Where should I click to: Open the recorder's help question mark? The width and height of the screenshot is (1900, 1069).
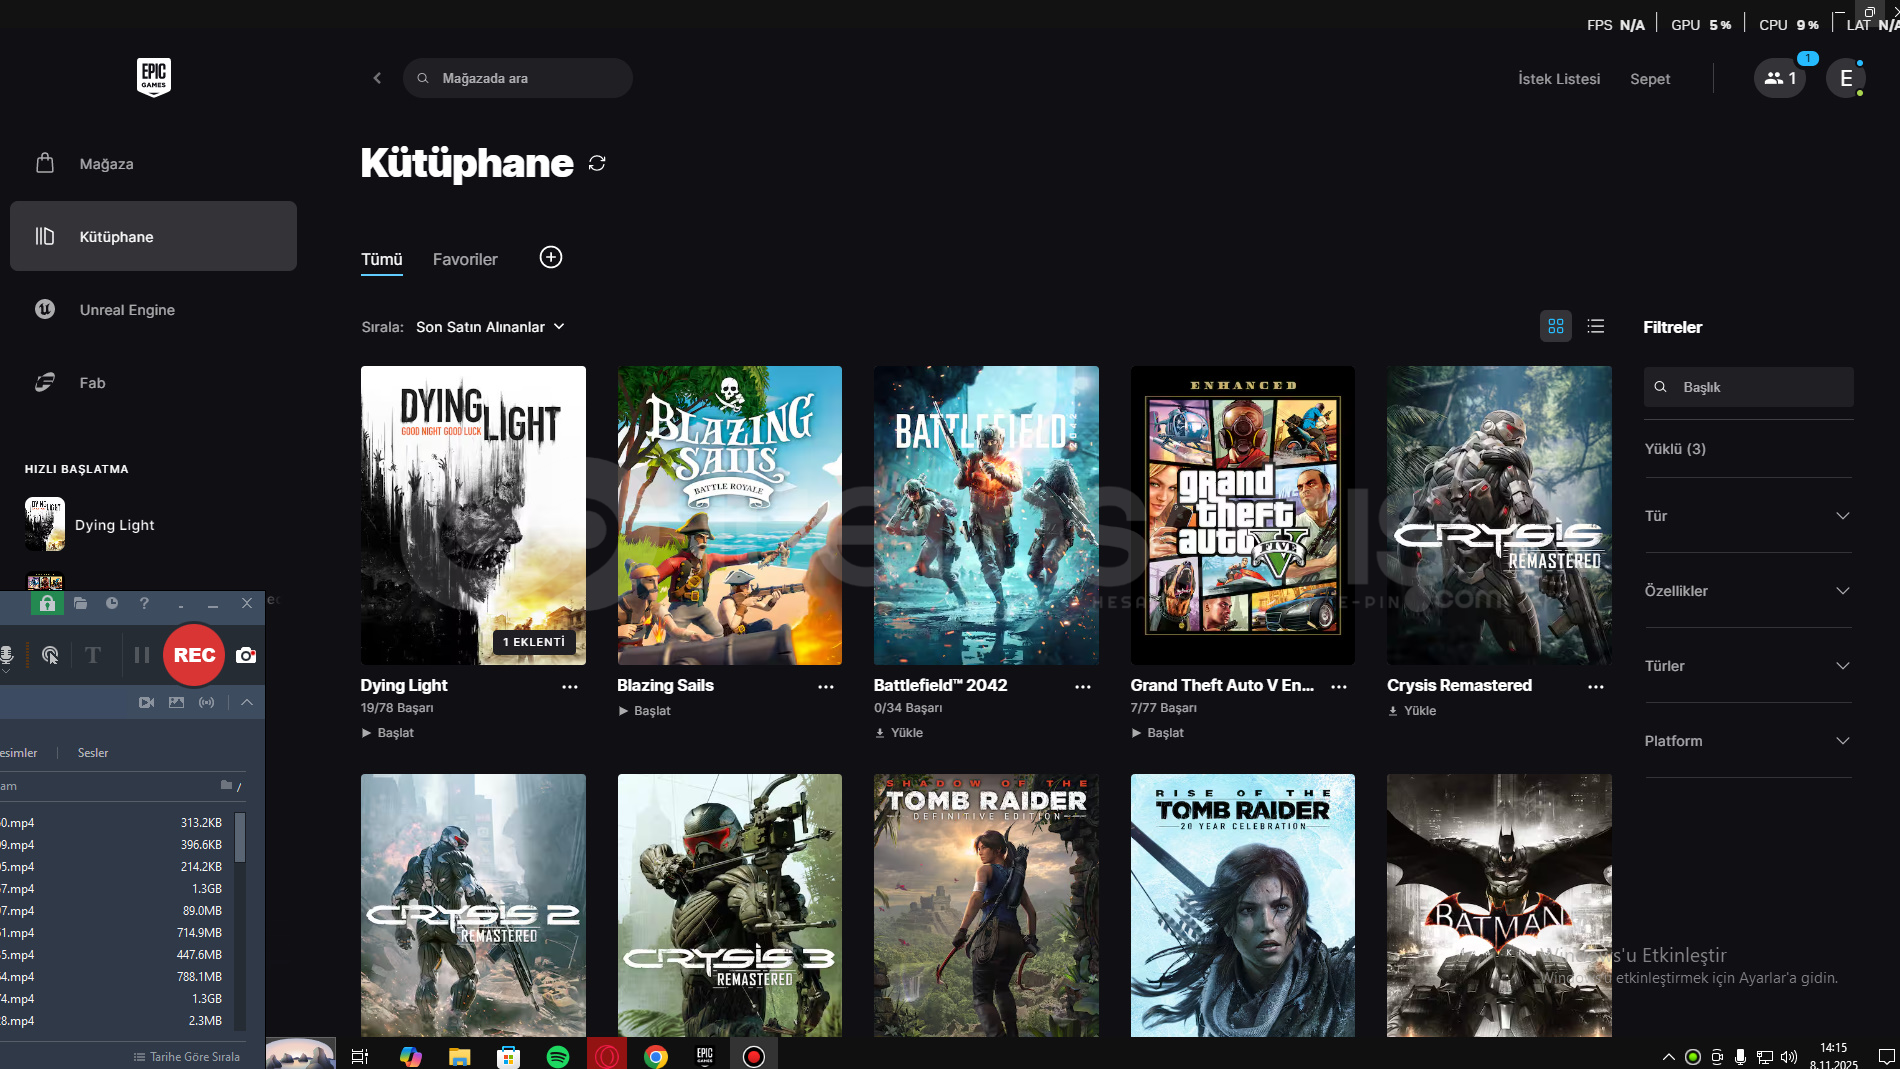click(x=144, y=603)
